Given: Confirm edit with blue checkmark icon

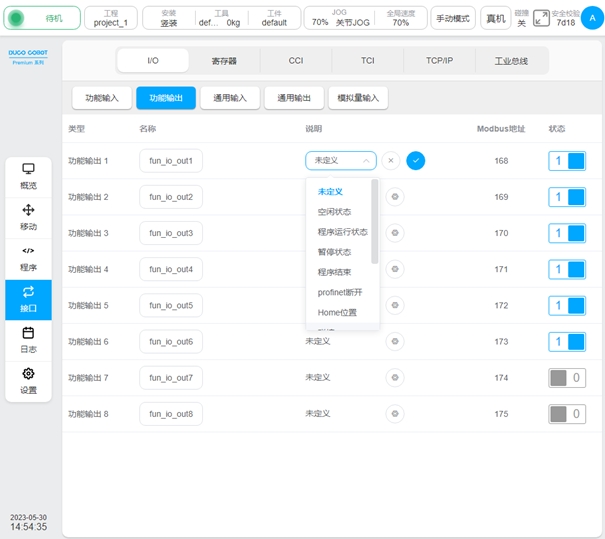Looking at the screenshot, I should [x=416, y=160].
